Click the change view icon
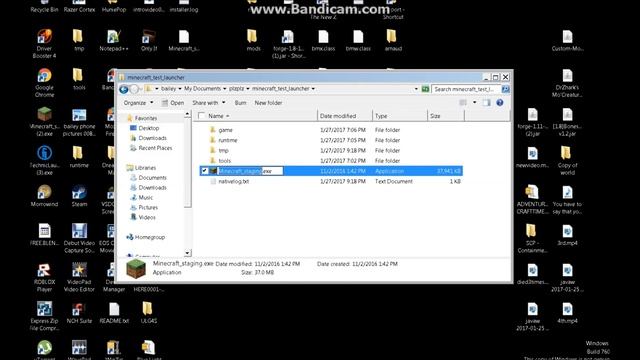 click(x=463, y=103)
